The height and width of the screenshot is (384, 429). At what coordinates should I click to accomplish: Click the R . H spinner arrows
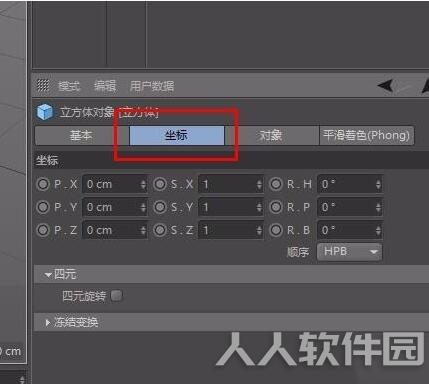click(379, 184)
